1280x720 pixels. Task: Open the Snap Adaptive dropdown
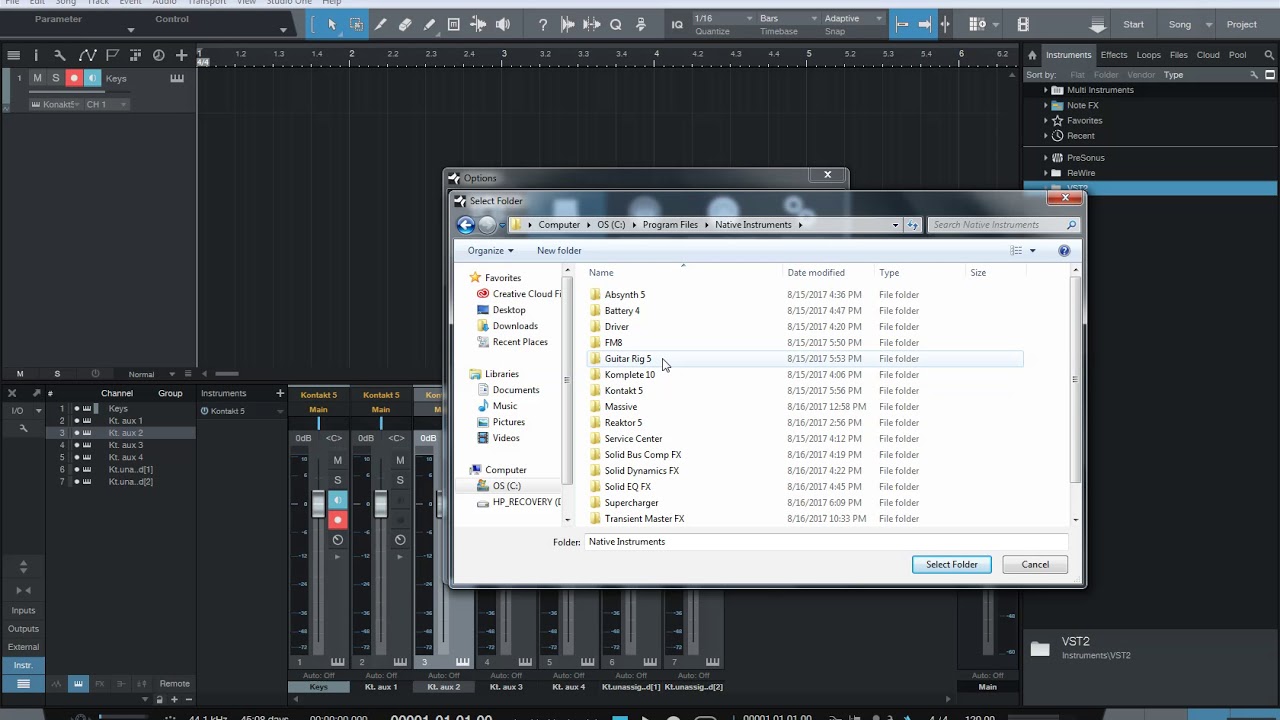(853, 19)
